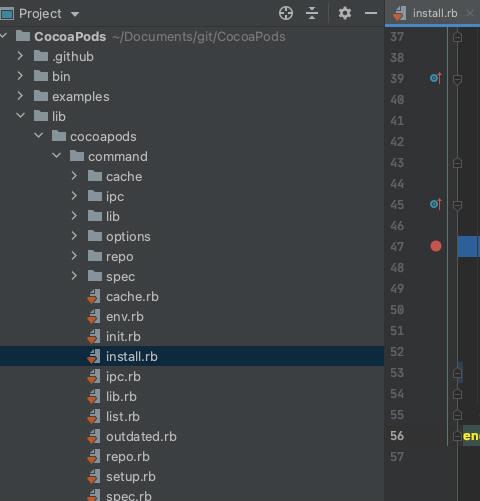Open the Project panel settings gear
This screenshot has width=480, height=501.
pos(345,13)
